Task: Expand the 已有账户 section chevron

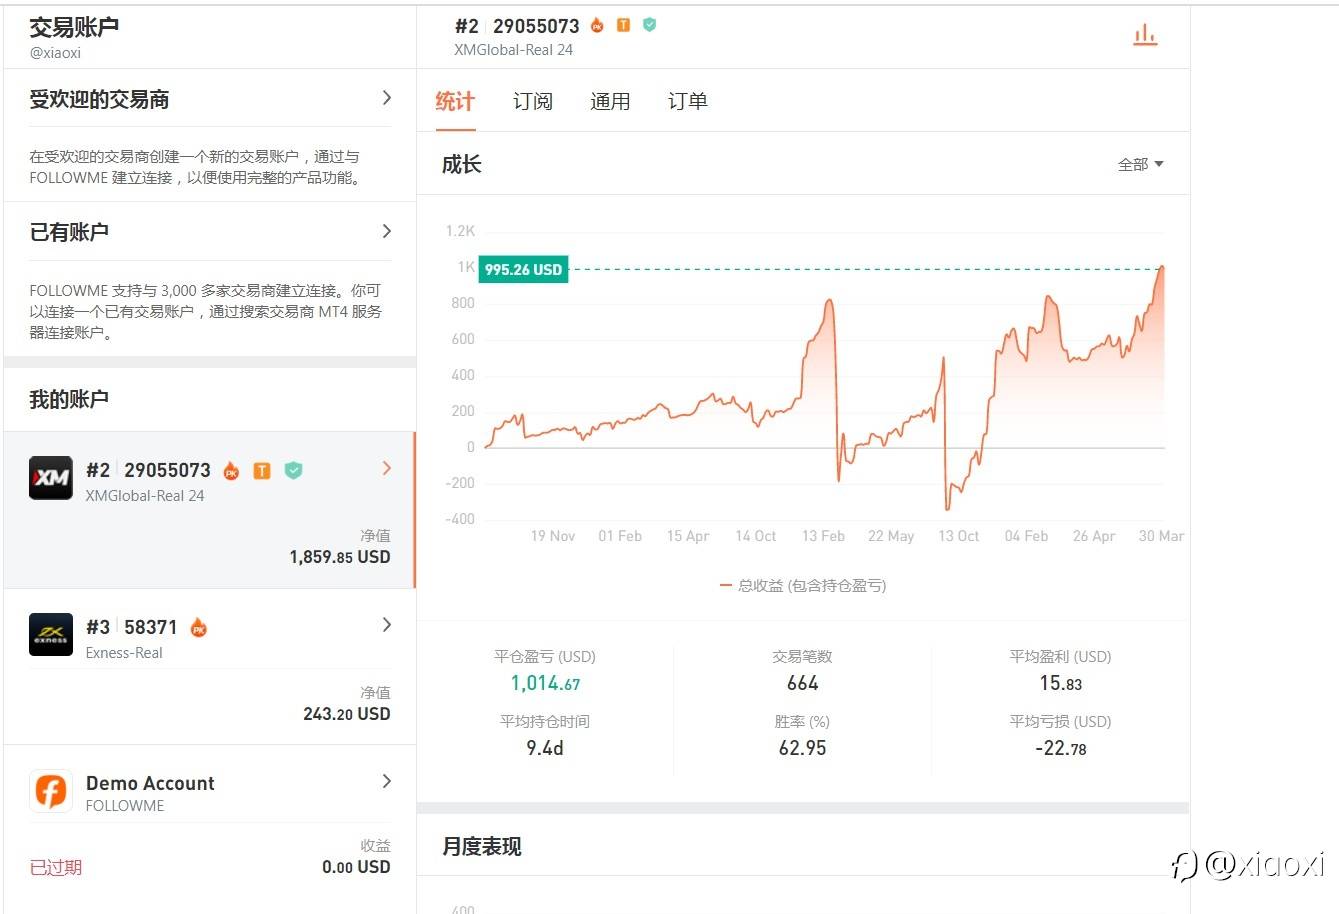Action: click(x=387, y=231)
